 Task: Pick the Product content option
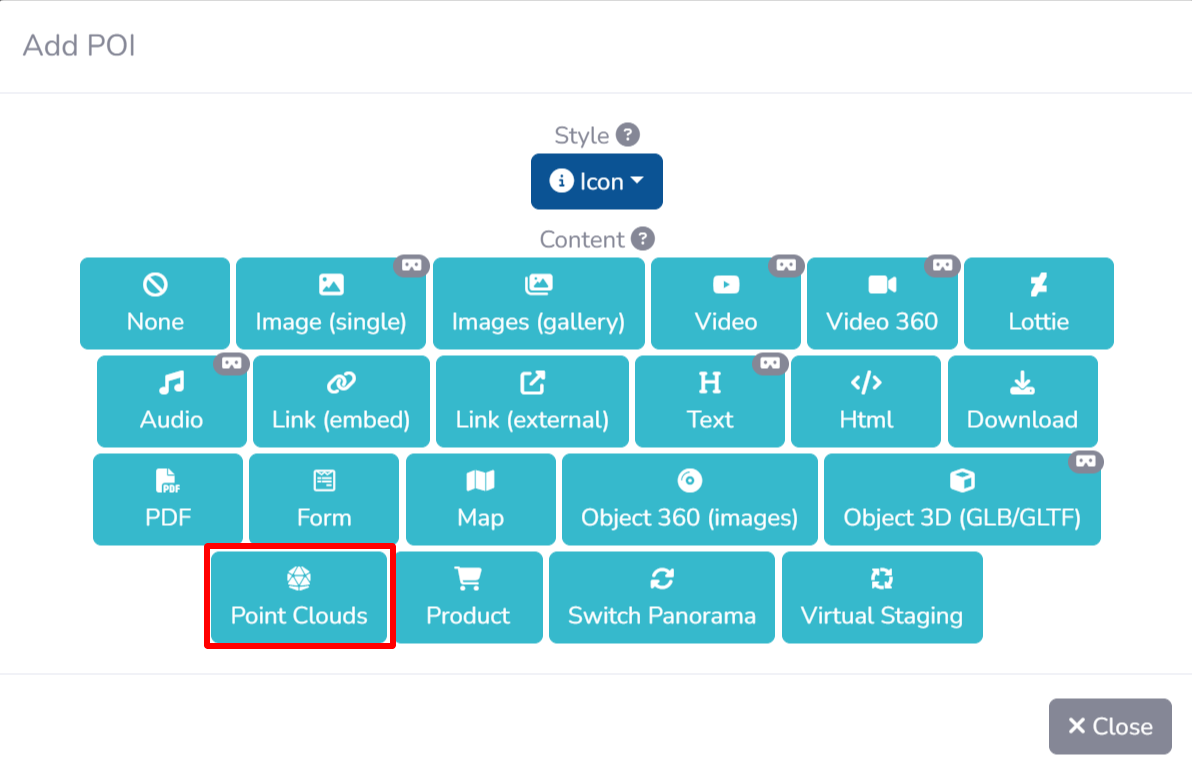coord(468,598)
